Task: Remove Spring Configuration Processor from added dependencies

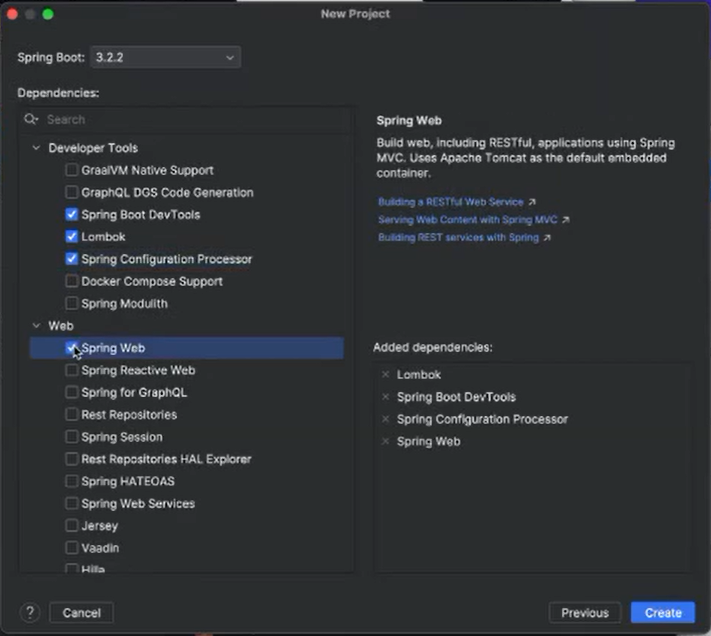Action: pyautogui.click(x=385, y=419)
